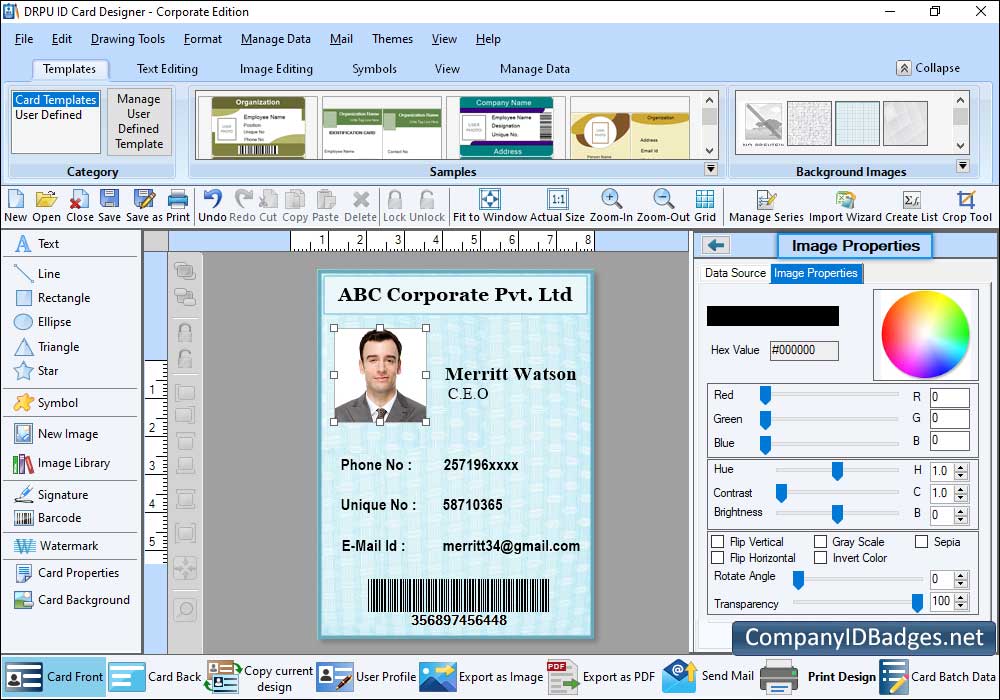Viewport: 1000px width, 700px height.
Task: Expand the Samples gallery dropdown
Action: pos(710,169)
